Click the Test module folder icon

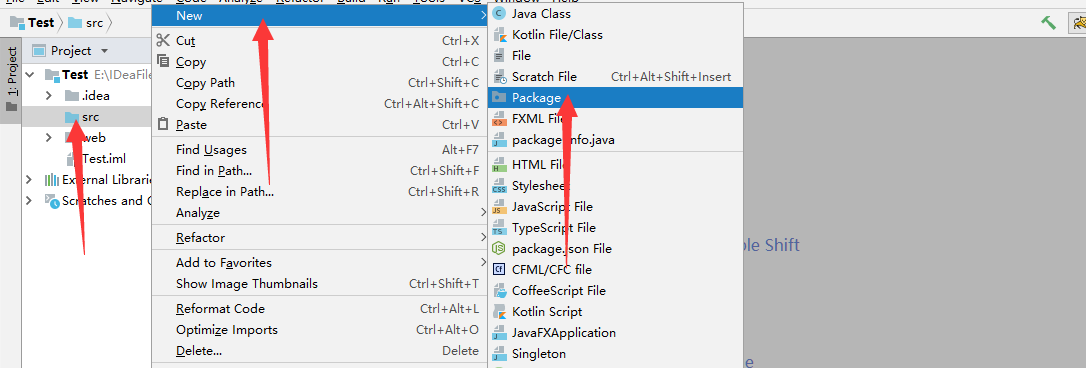(x=52, y=75)
